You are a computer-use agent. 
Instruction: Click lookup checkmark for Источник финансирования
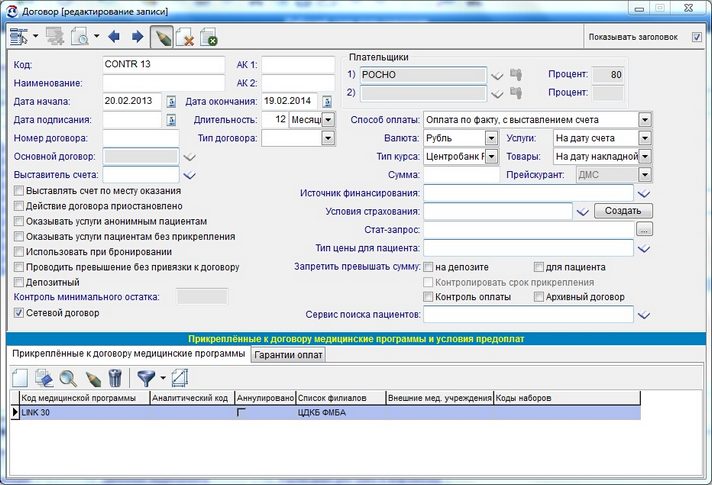(x=643, y=194)
